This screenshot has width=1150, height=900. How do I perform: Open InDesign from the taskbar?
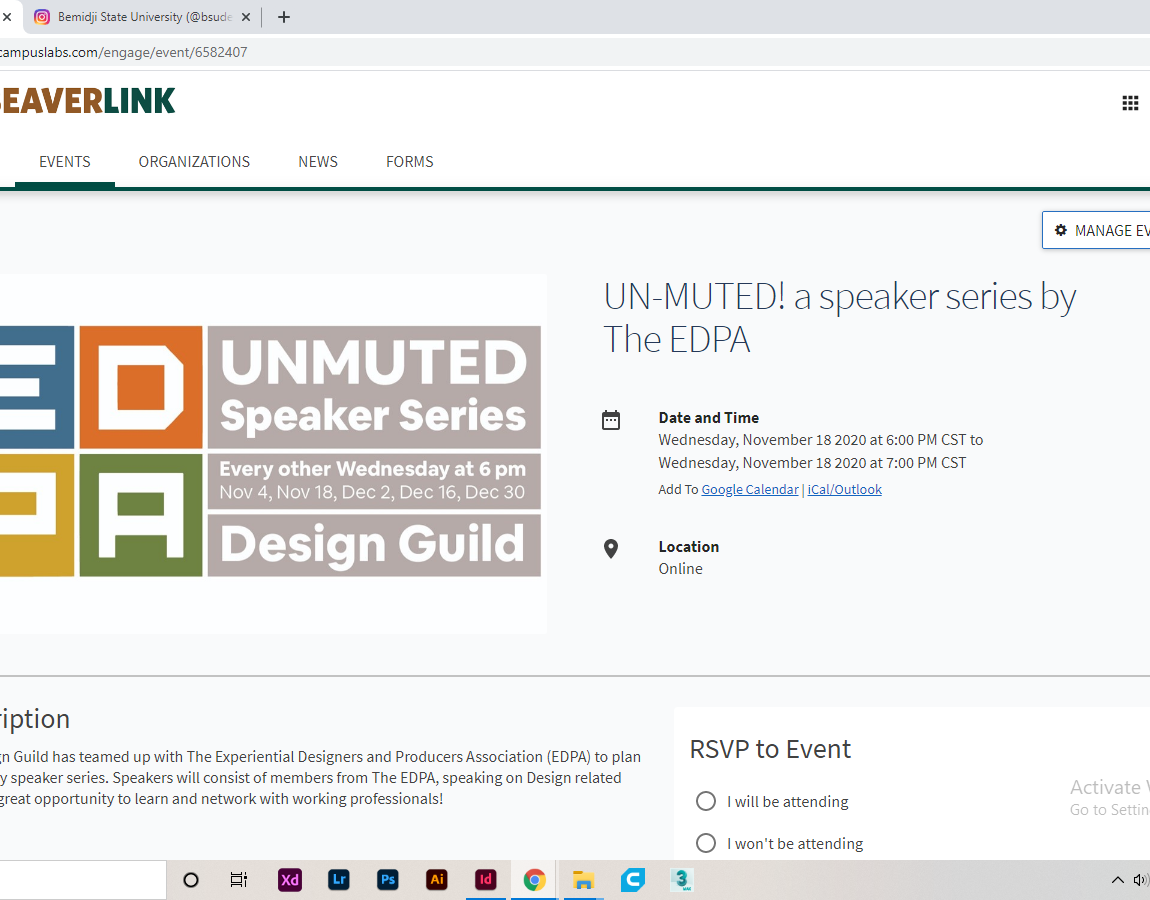pyautogui.click(x=486, y=879)
